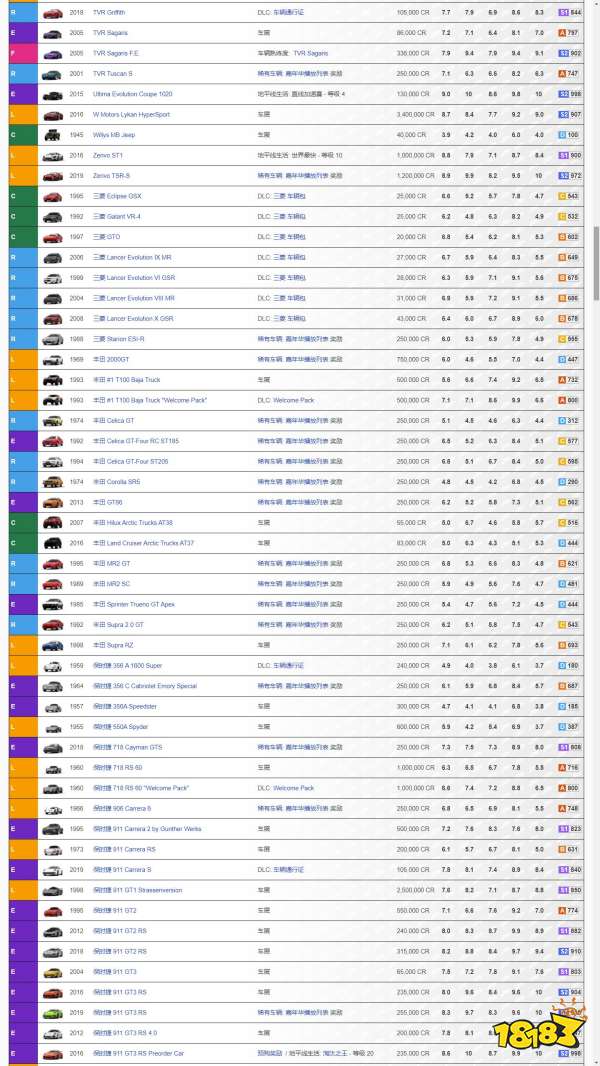Open Ultima's 地平线生活 直线加速赛 source link
The image size is (600, 1066).
tap(301, 94)
